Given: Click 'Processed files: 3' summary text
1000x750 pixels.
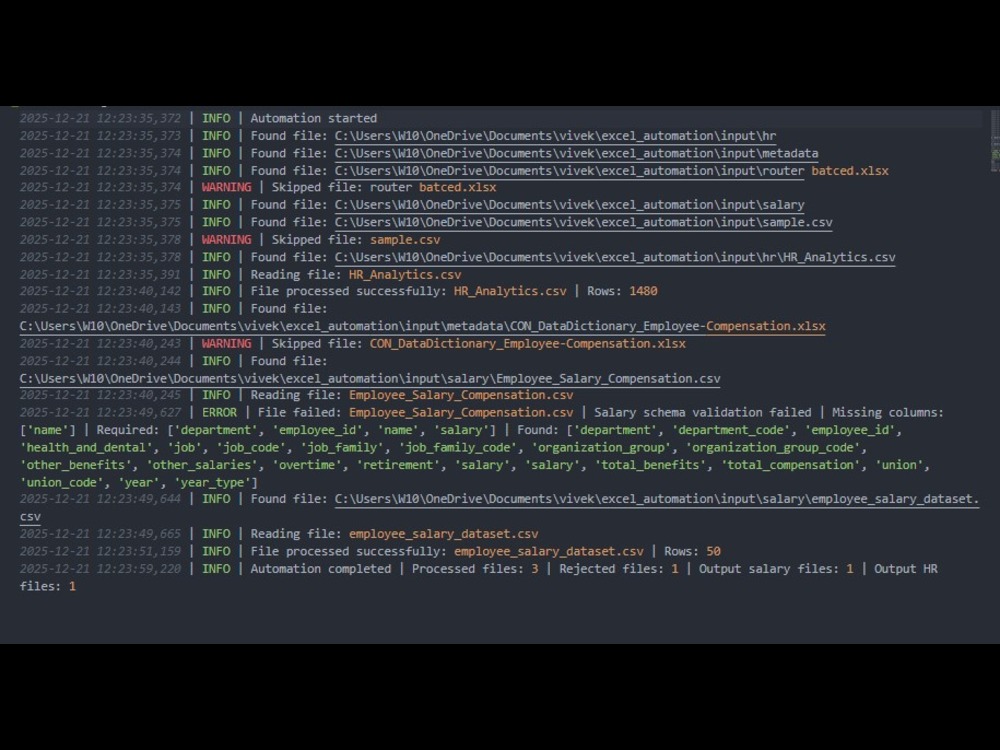Looking at the screenshot, I should [475, 569].
